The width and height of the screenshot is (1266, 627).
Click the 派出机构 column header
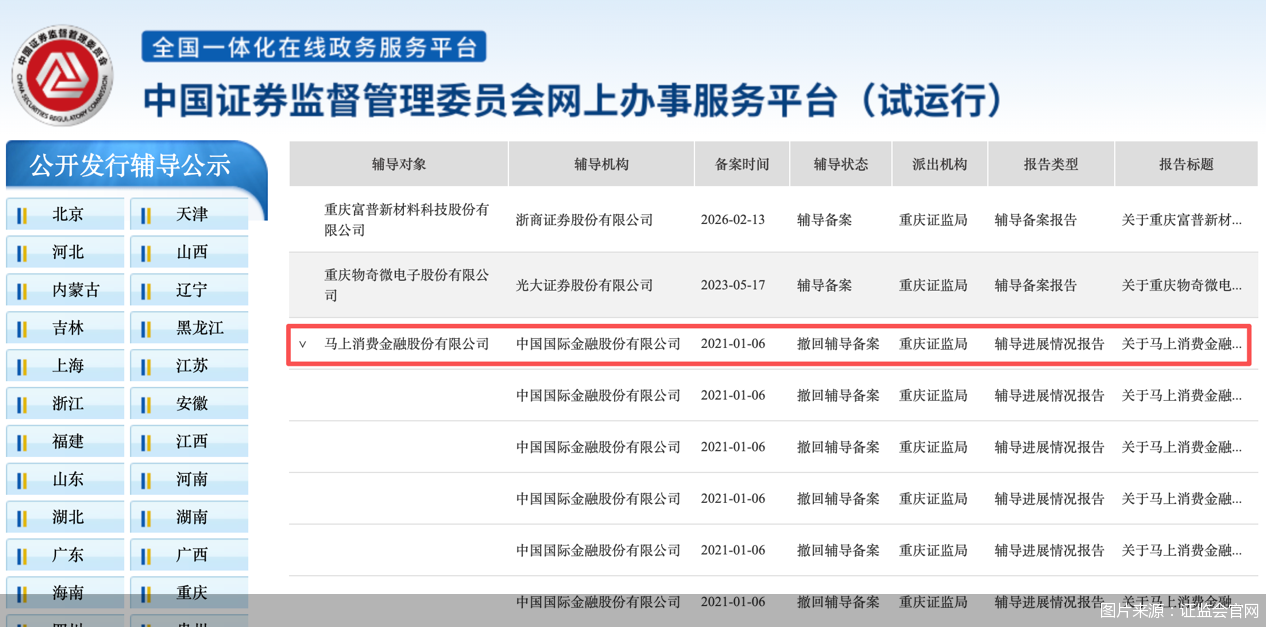[x=940, y=164]
